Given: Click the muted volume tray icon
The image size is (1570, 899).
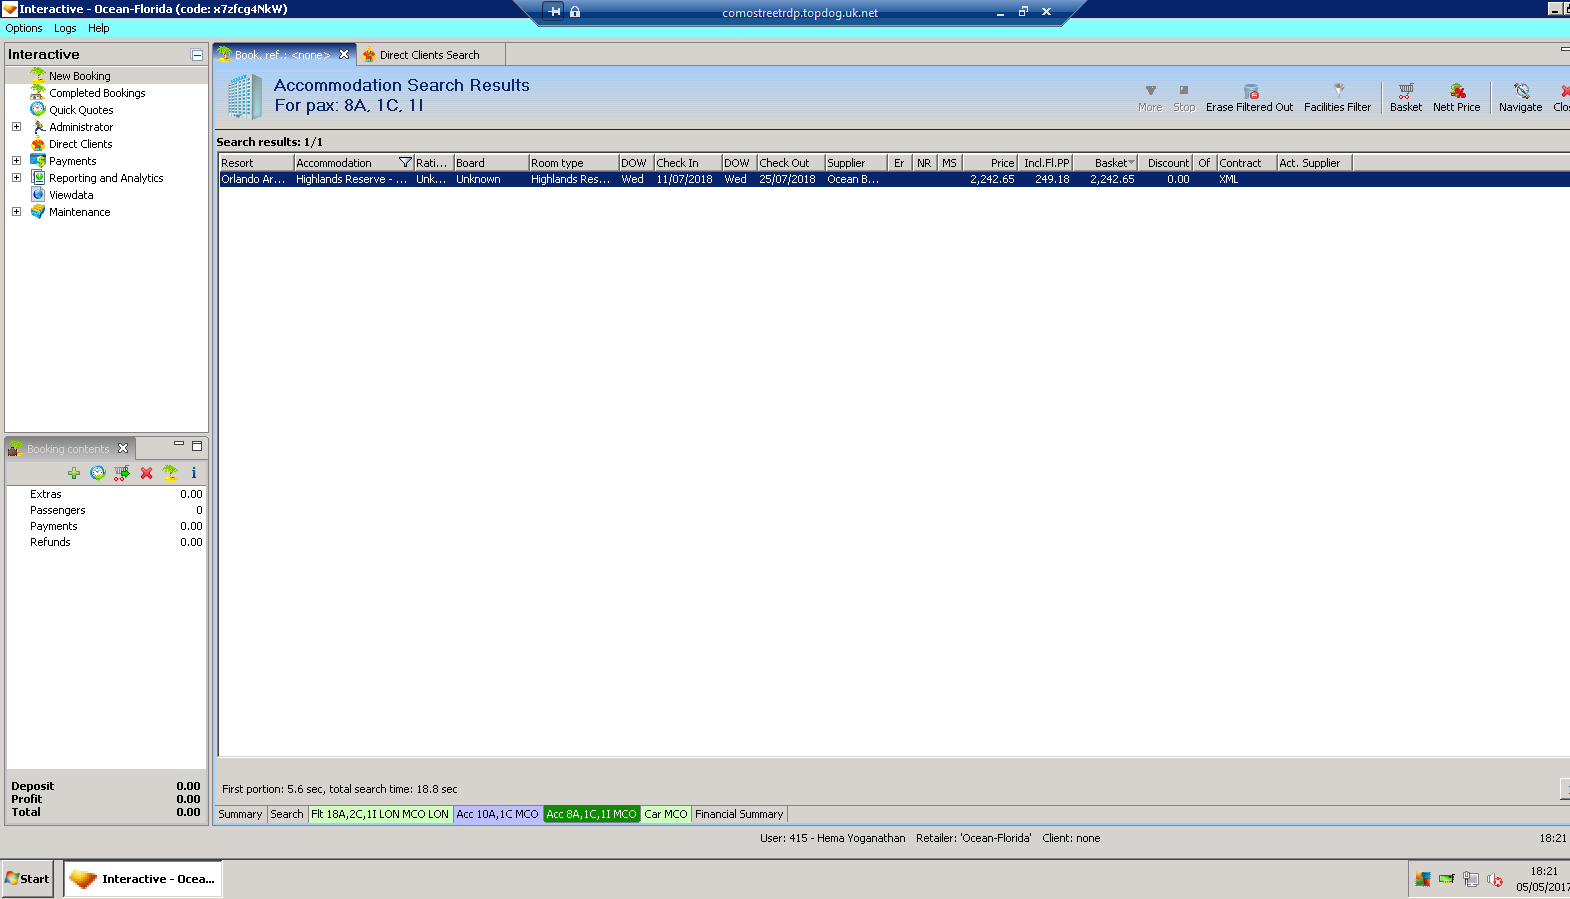Looking at the screenshot, I should [x=1495, y=879].
